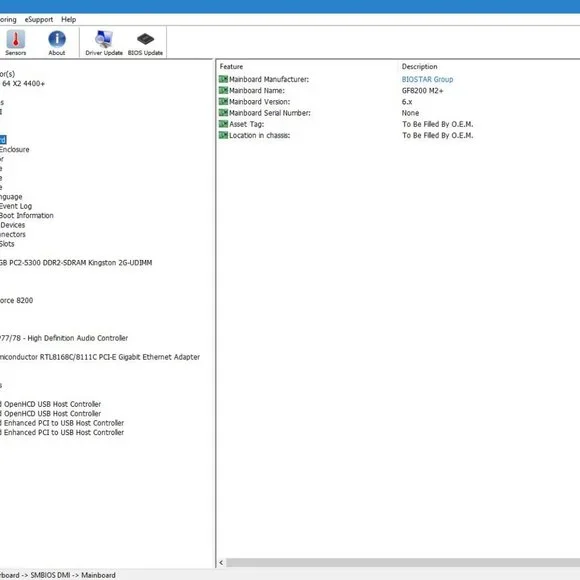
Task: Click the Feature column header
Action: click(231, 67)
